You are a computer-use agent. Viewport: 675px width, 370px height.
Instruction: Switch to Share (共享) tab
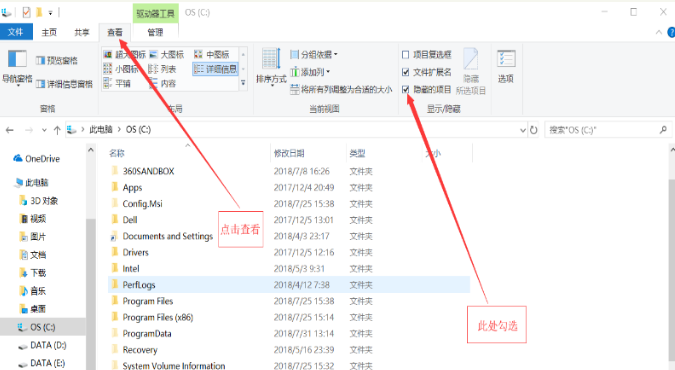82,32
